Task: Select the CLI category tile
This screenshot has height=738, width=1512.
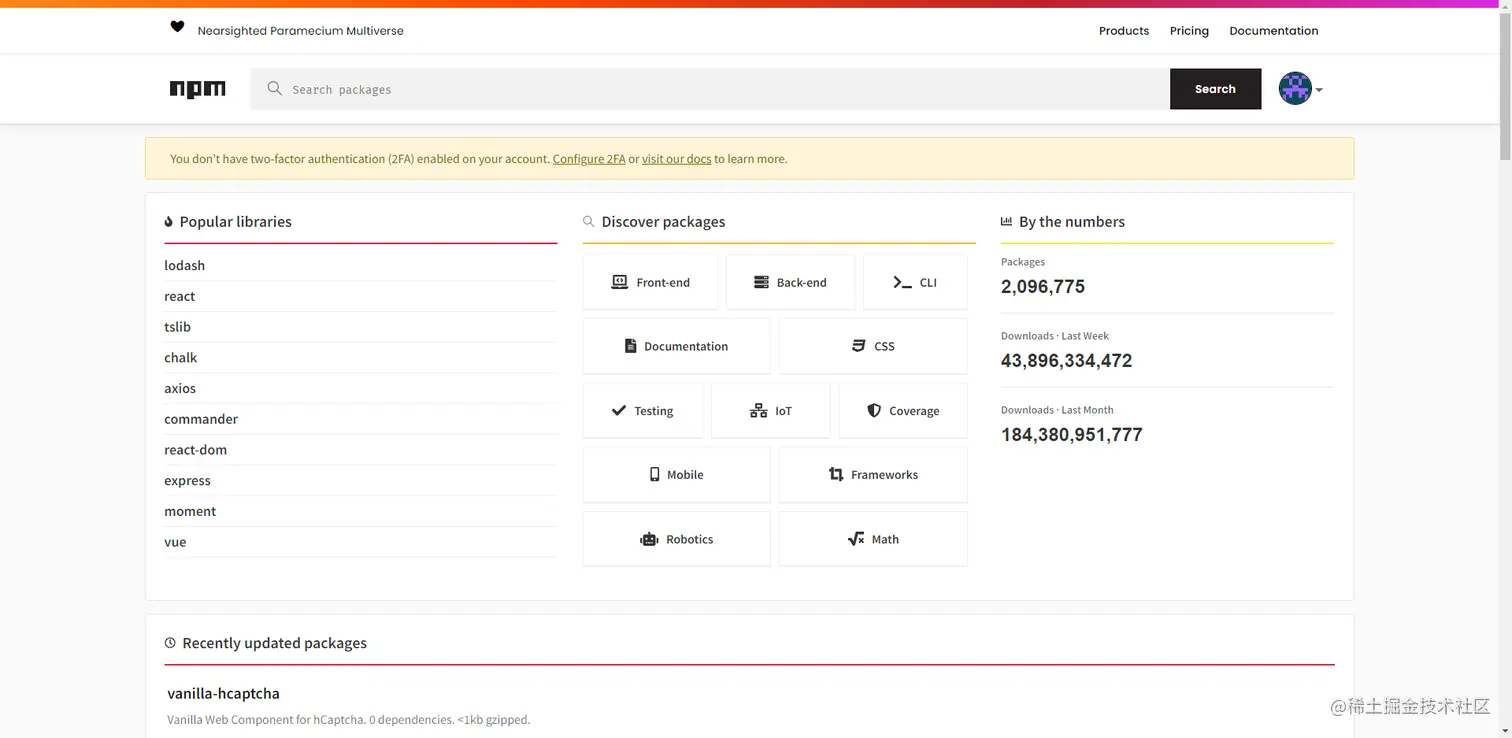Action: pos(915,282)
